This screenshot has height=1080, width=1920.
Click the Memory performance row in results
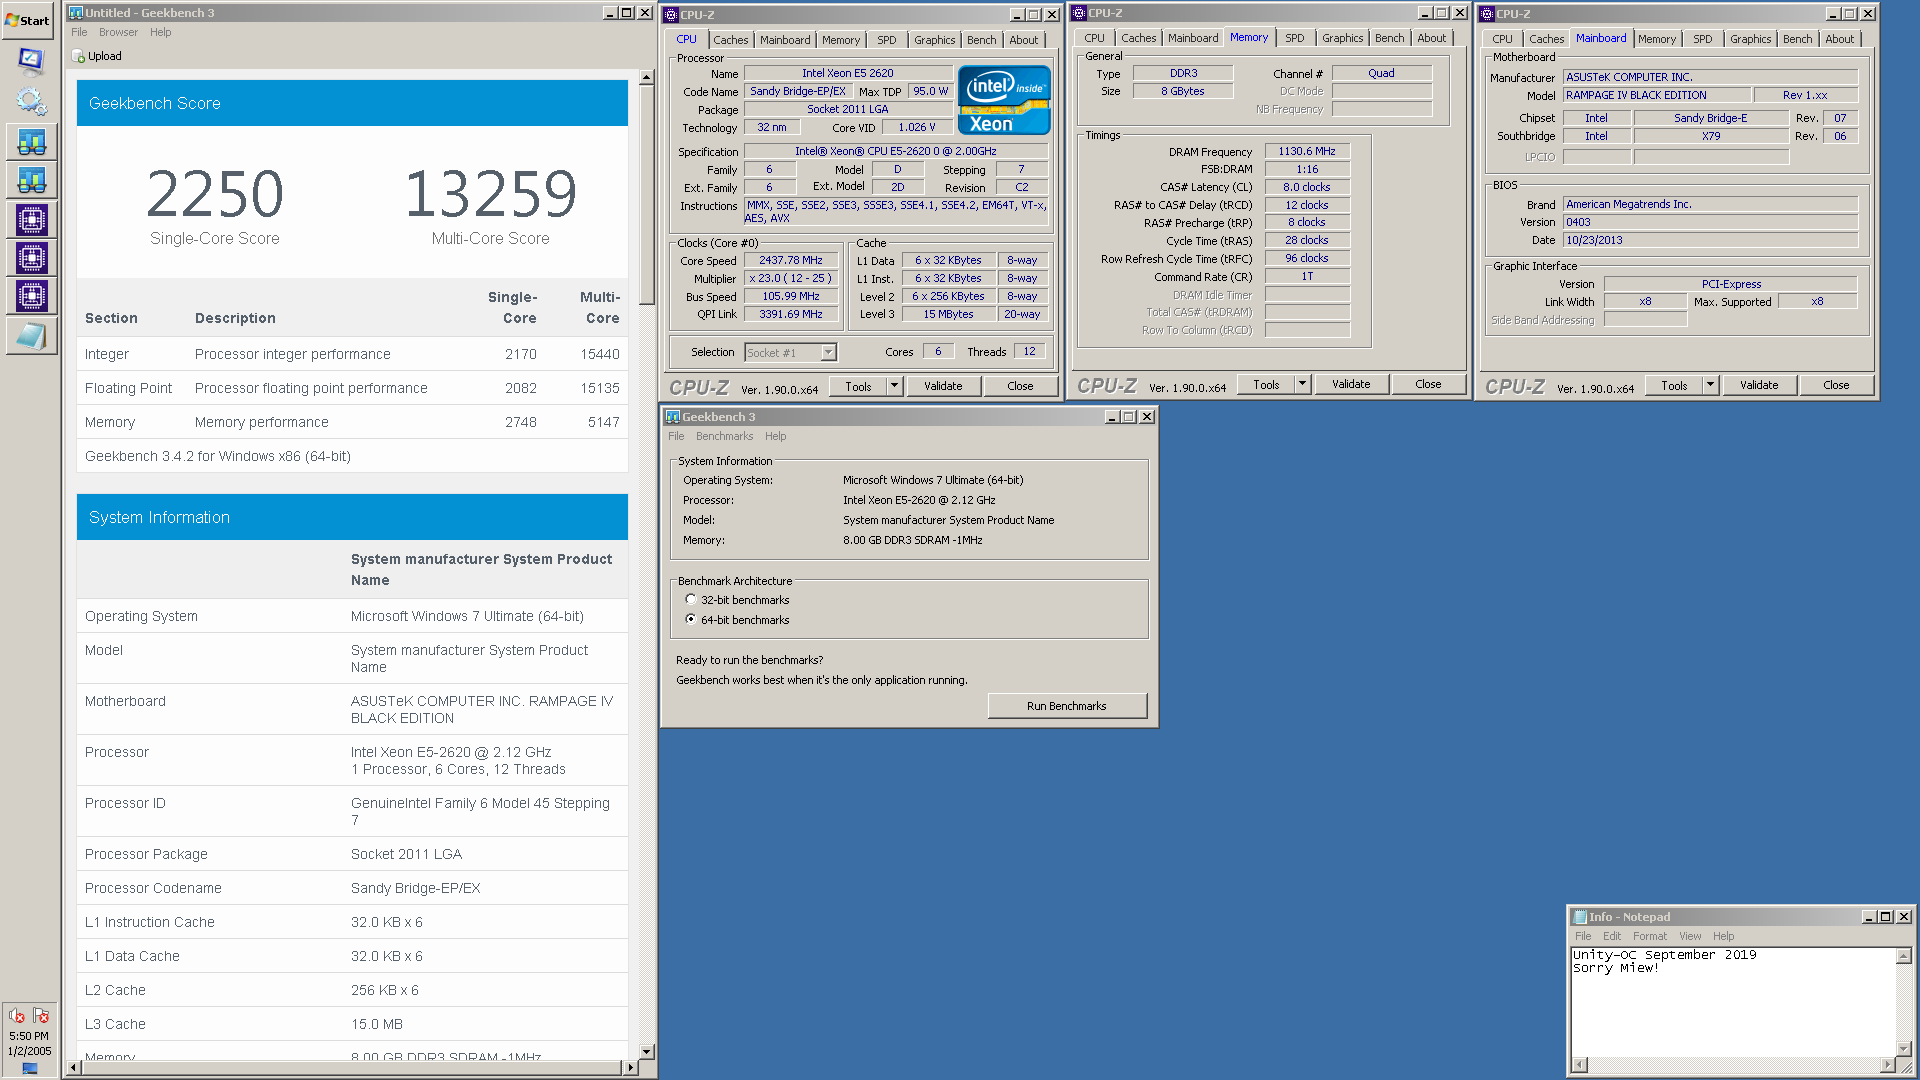click(x=352, y=422)
